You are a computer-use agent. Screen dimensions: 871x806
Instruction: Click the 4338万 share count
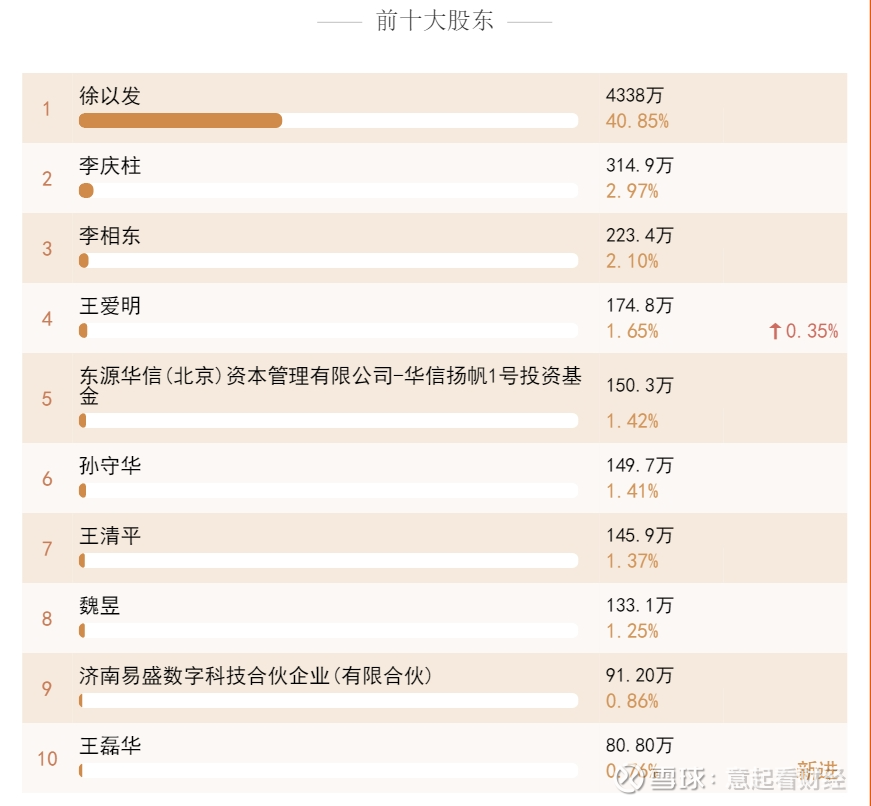[x=634, y=96]
